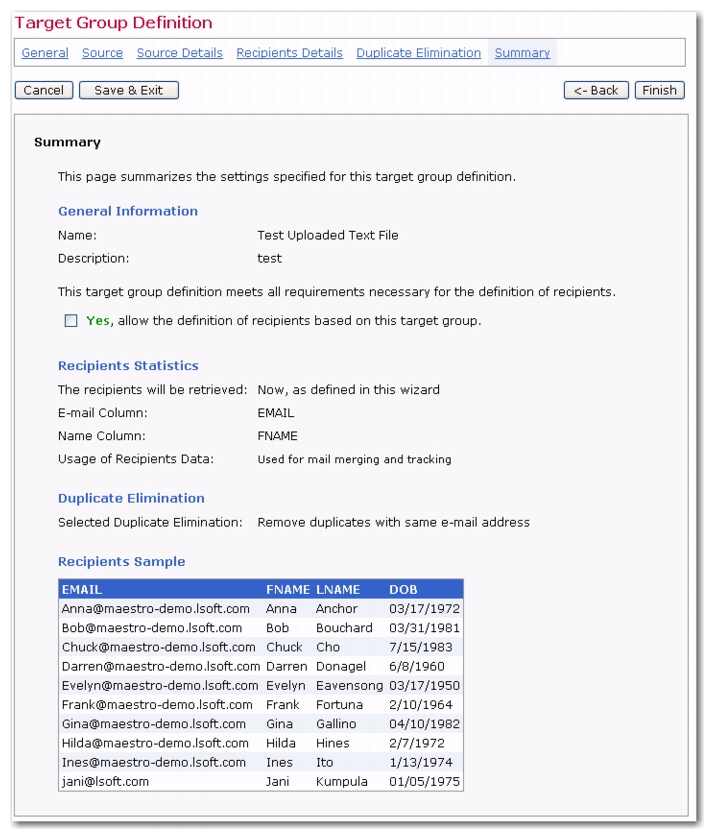Click the last name Eavensong
The width and height of the screenshot is (715, 839).
point(349,686)
